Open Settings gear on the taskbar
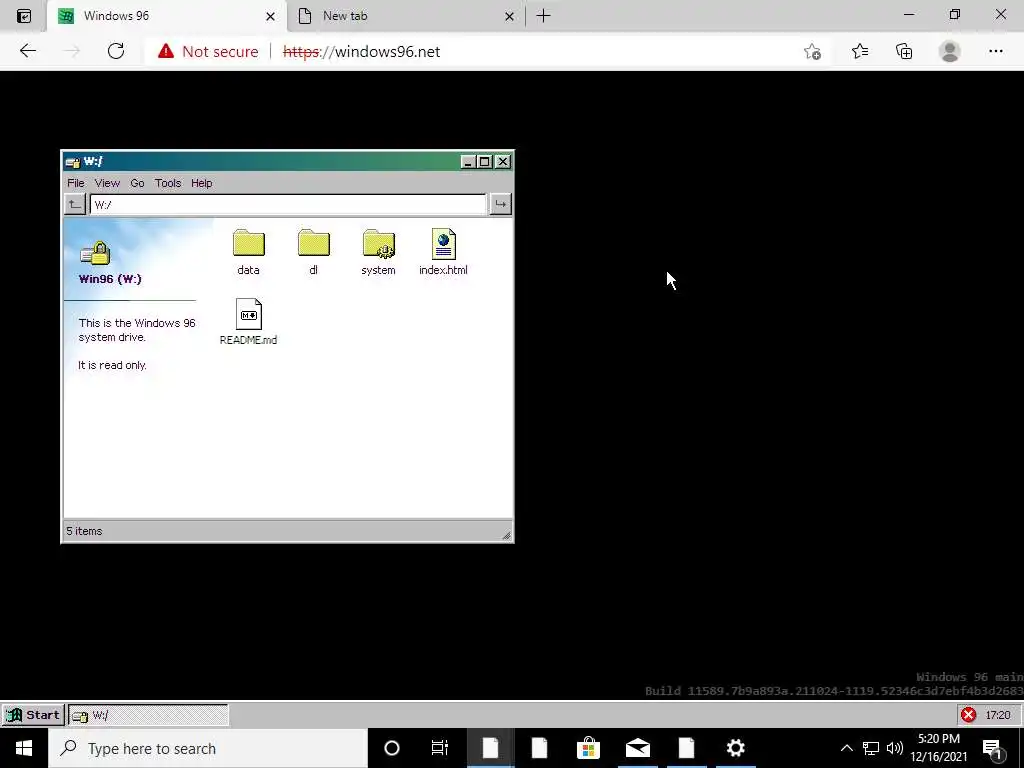Image resolution: width=1024 pixels, height=768 pixels. 735,748
